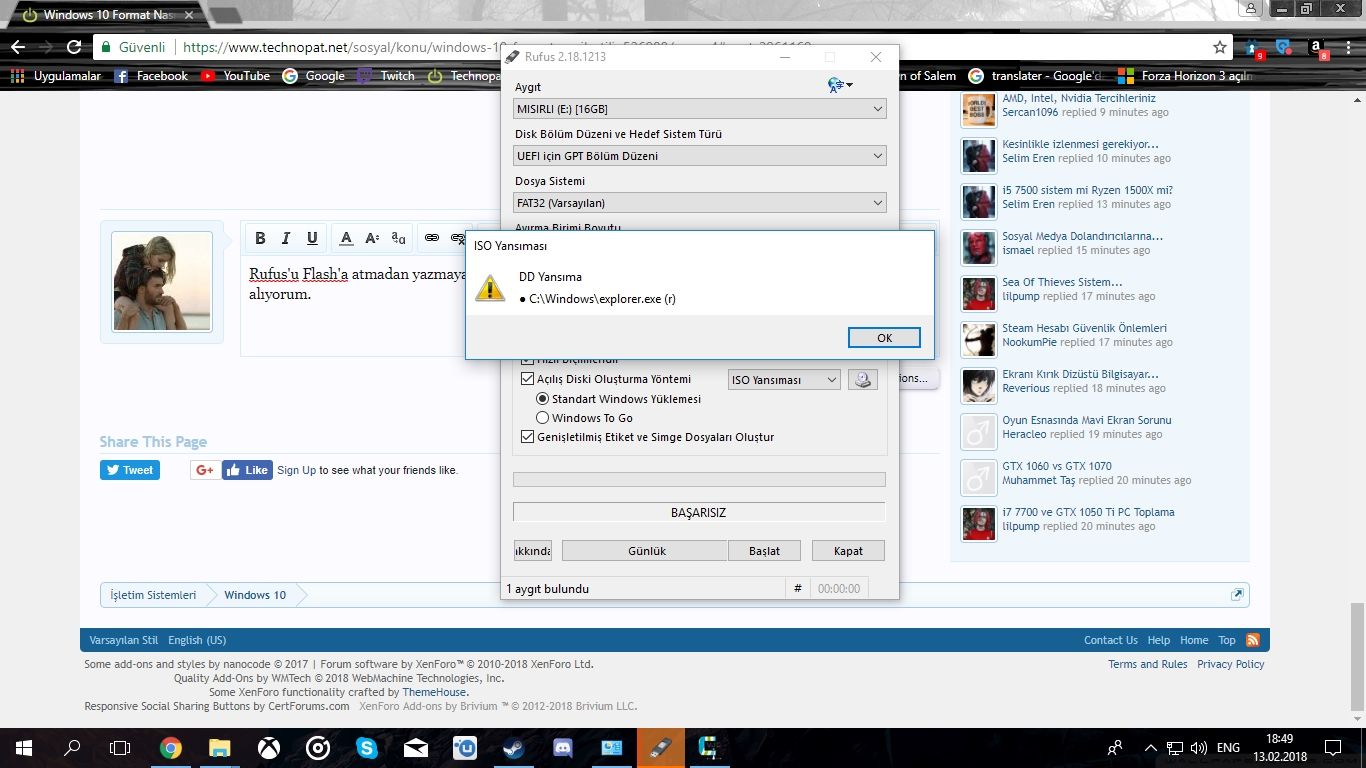
Task: Go to İşletim Sistemleri breadcrumb
Action: [153, 595]
